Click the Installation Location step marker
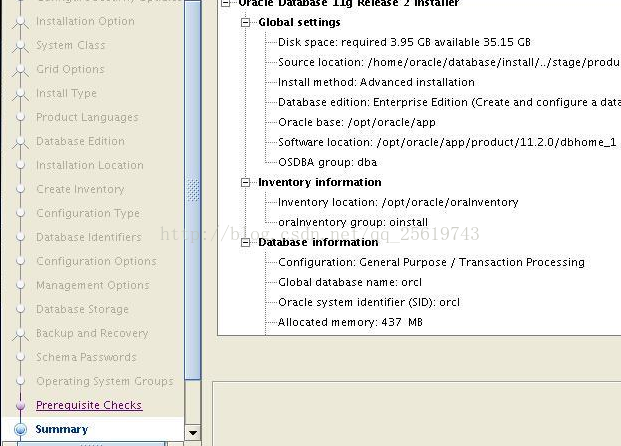The height and width of the screenshot is (446, 621). tap(20, 165)
